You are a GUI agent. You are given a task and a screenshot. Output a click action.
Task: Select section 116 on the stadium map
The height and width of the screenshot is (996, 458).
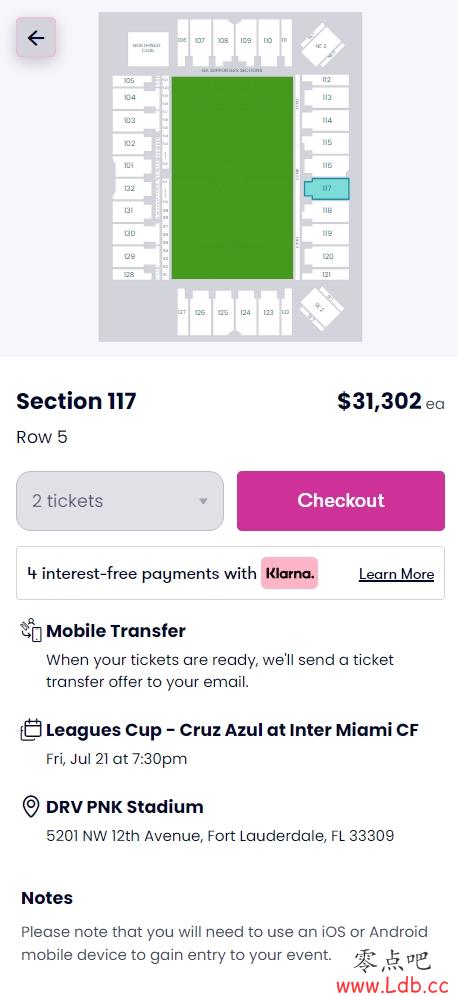326,165
